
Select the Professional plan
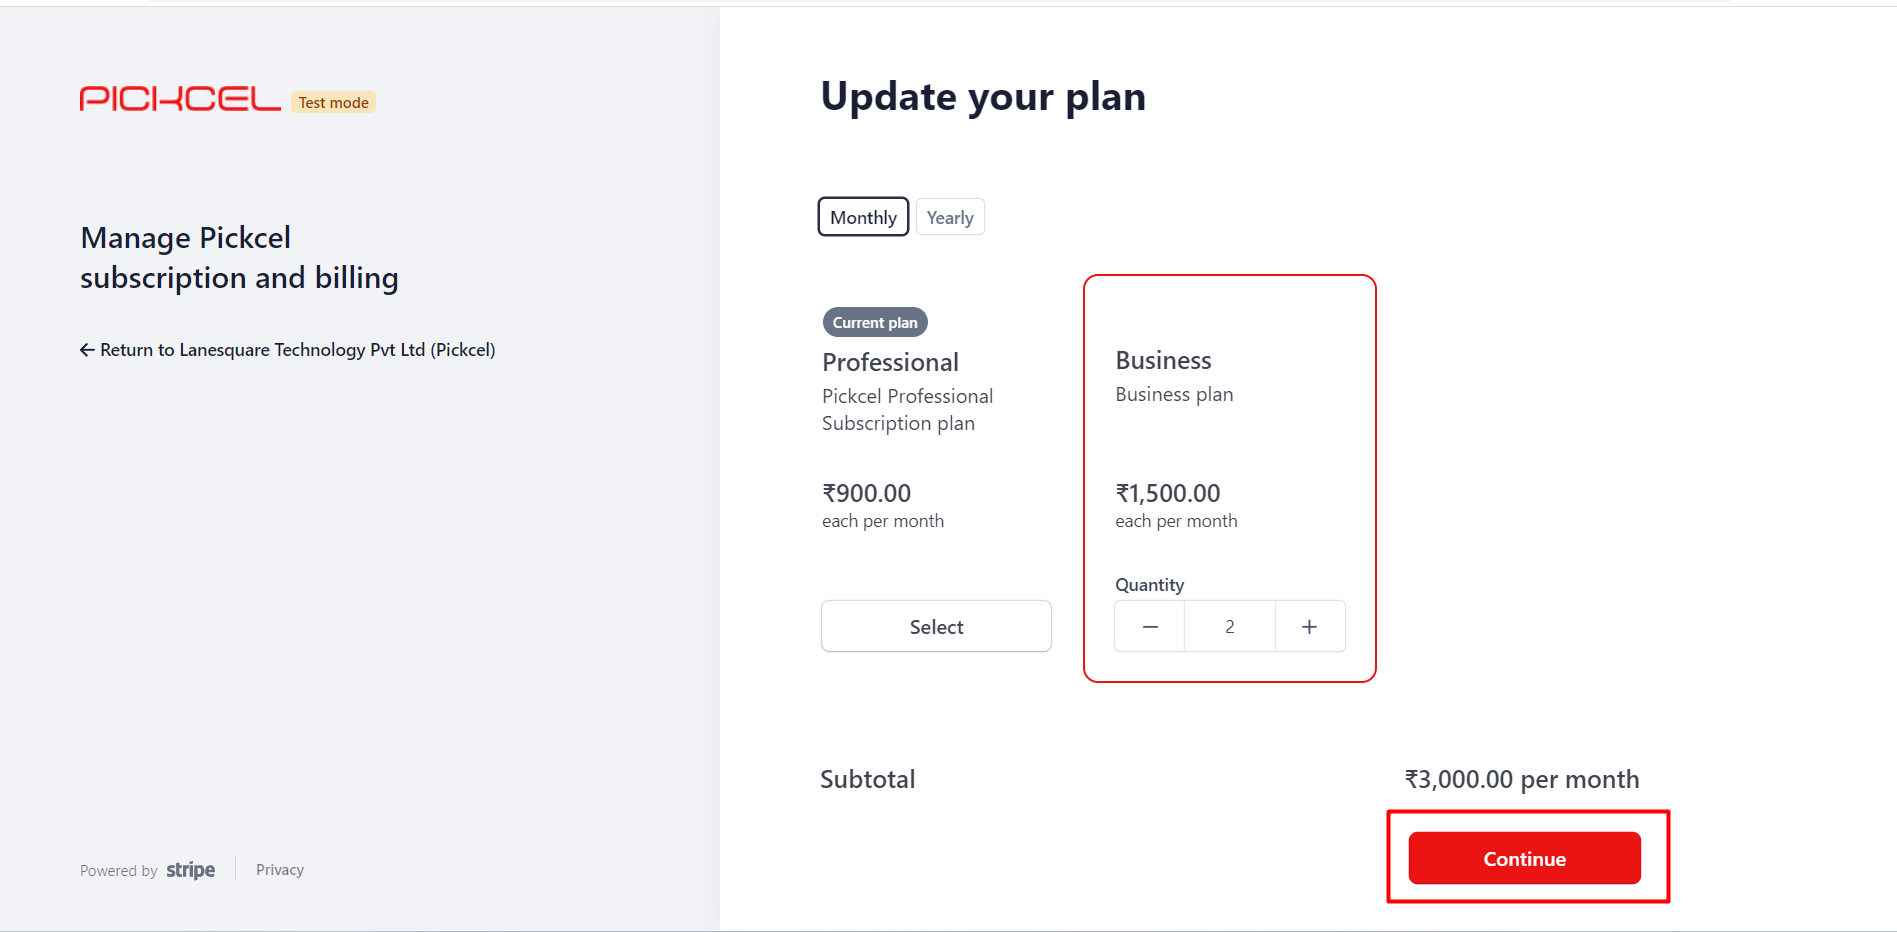[x=936, y=627]
